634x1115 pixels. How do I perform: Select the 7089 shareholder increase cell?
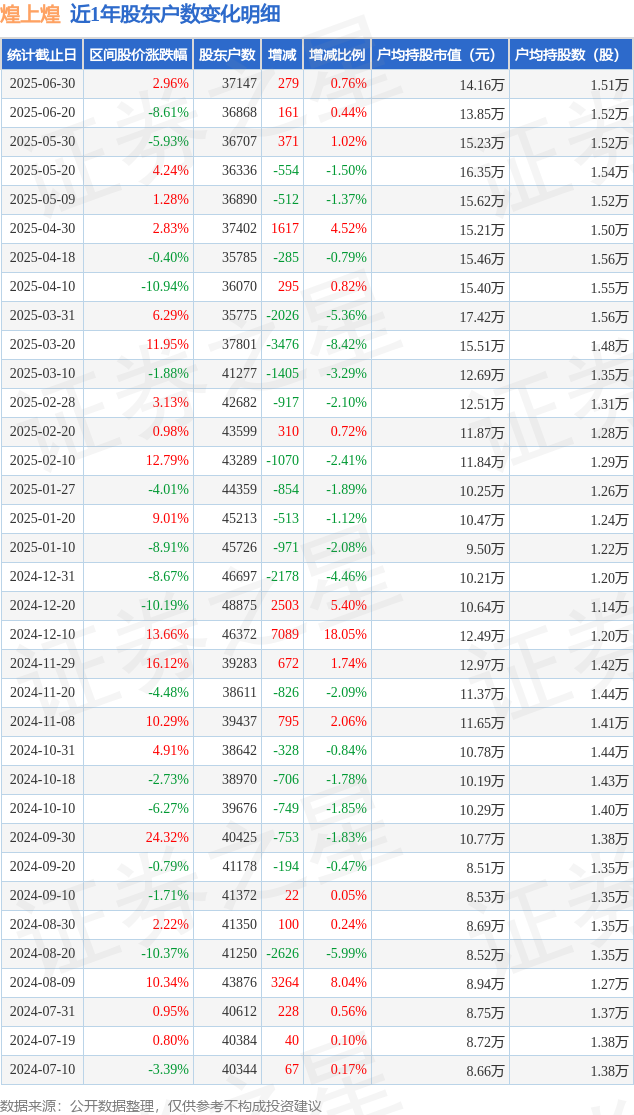(x=284, y=634)
